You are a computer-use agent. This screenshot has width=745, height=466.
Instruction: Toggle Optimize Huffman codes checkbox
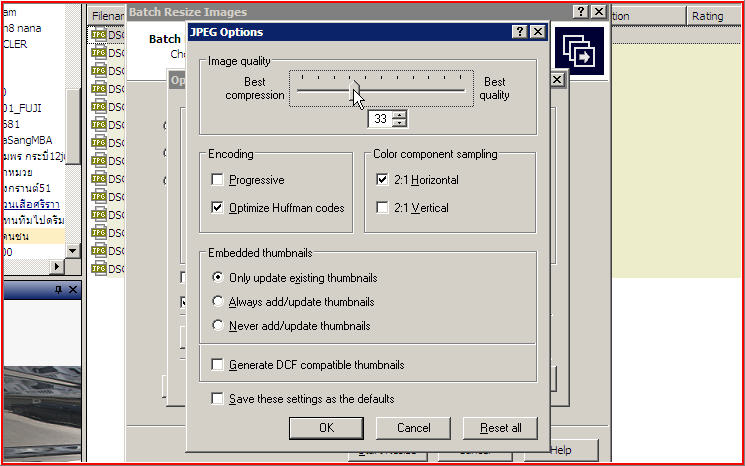pos(217,208)
